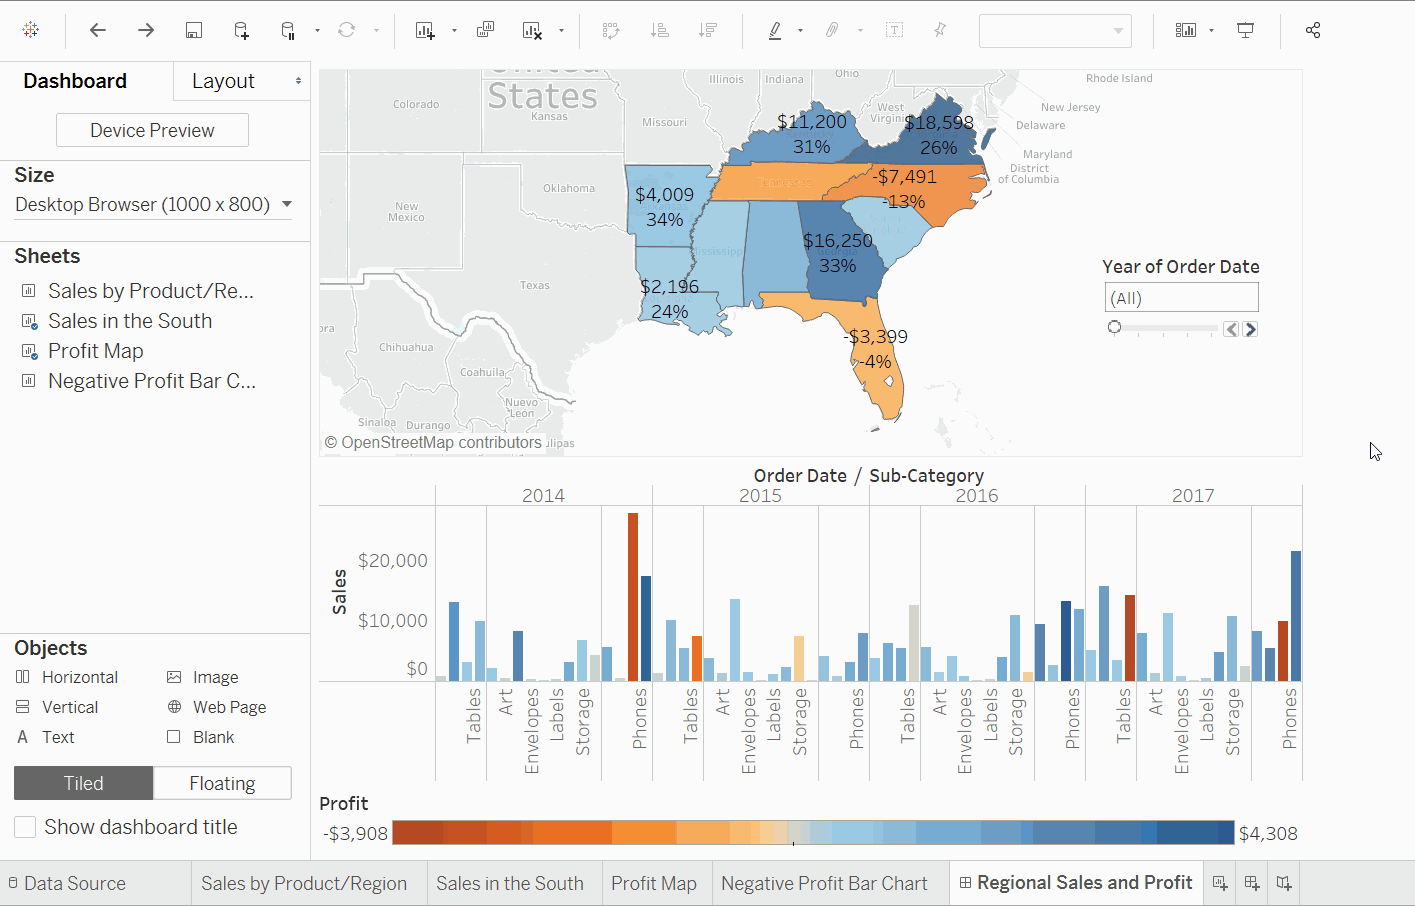Click the share icon in toolbar
Image resolution: width=1415 pixels, height=906 pixels.
1313,30
